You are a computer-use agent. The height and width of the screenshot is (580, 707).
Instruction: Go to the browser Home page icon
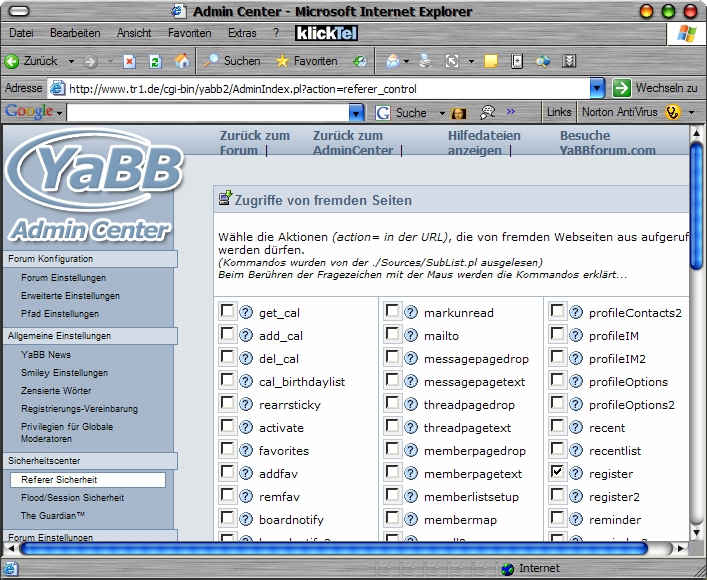coord(181,61)
